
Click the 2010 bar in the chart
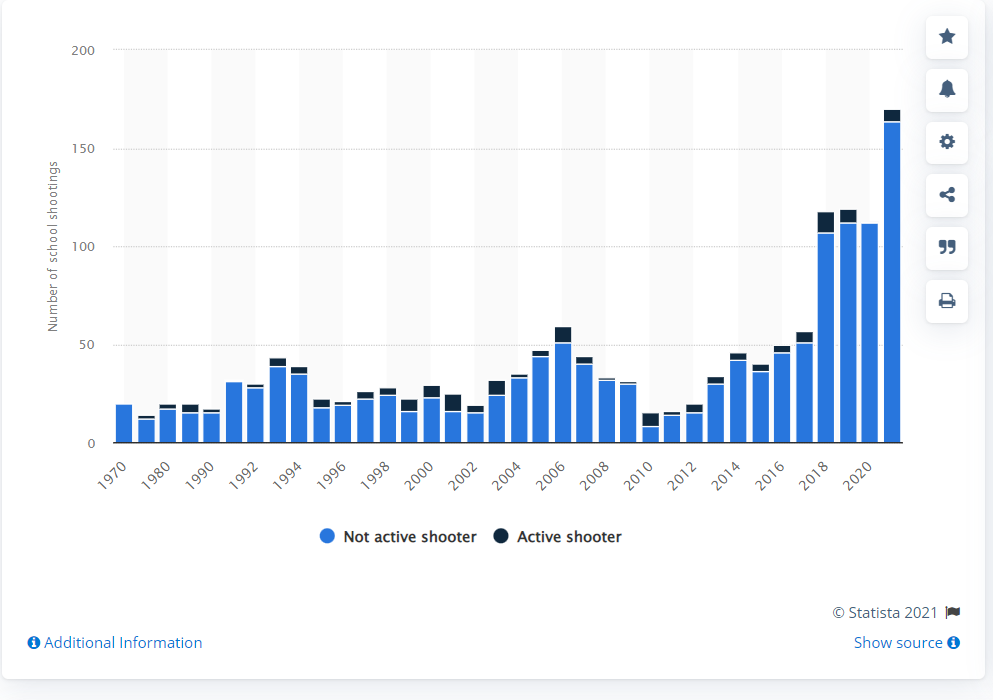(x=651, y=432)
